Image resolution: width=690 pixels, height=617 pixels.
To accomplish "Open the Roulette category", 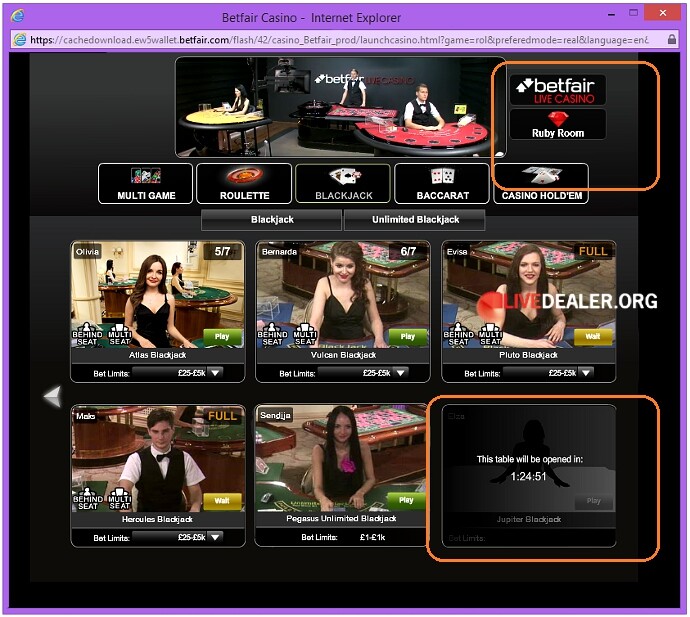I will coord(244,184).
